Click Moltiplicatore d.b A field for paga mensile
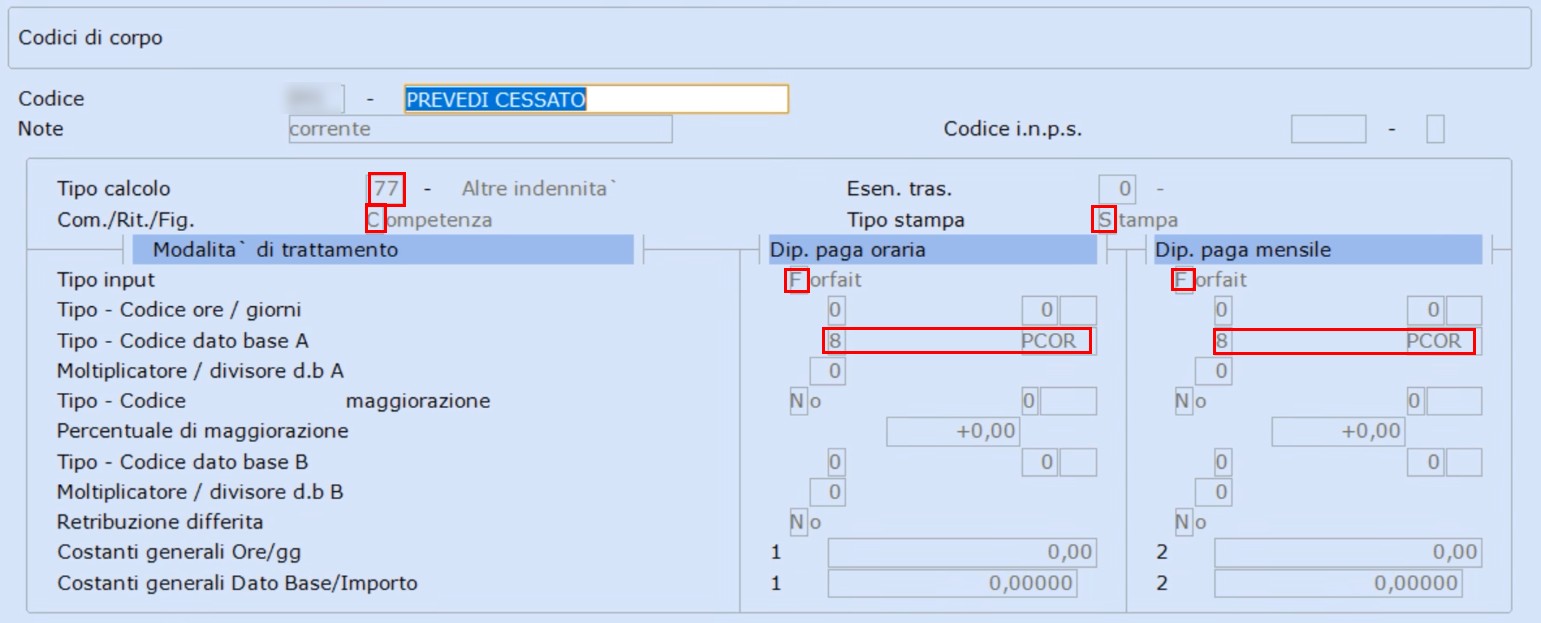 point(1213,371)
